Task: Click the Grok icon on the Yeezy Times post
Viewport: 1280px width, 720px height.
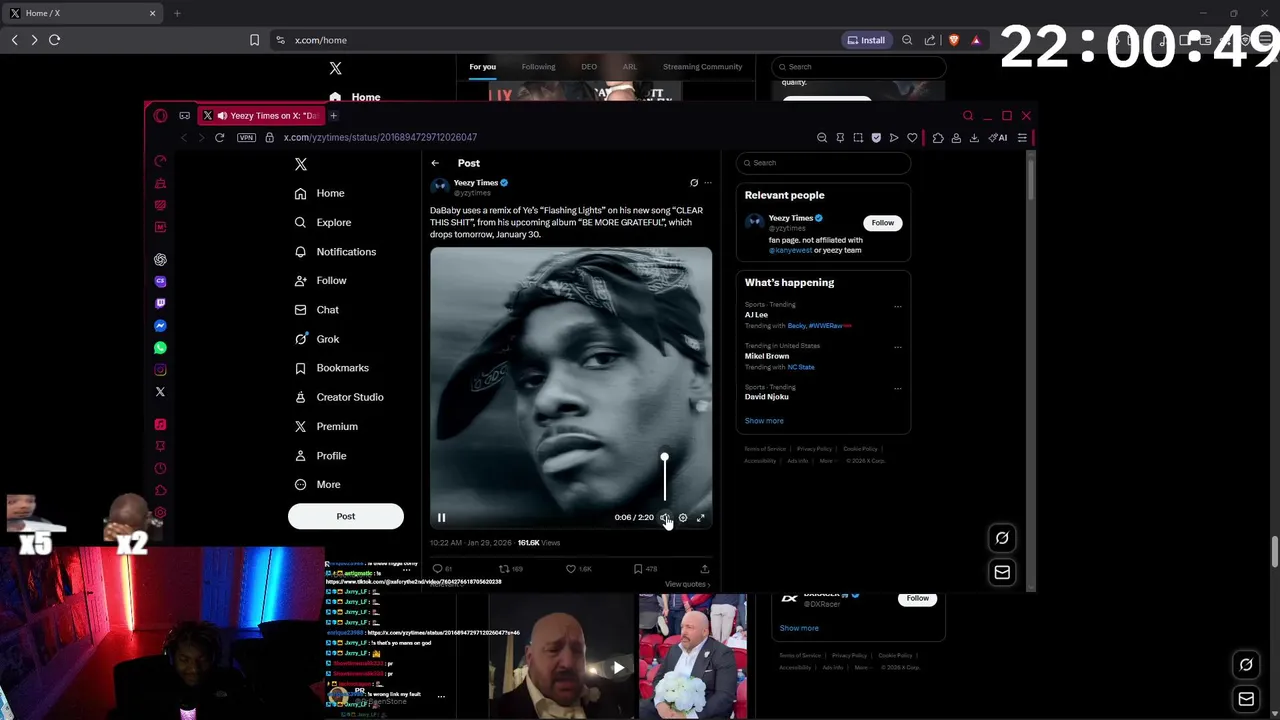Action: click(x=694, y=183)
